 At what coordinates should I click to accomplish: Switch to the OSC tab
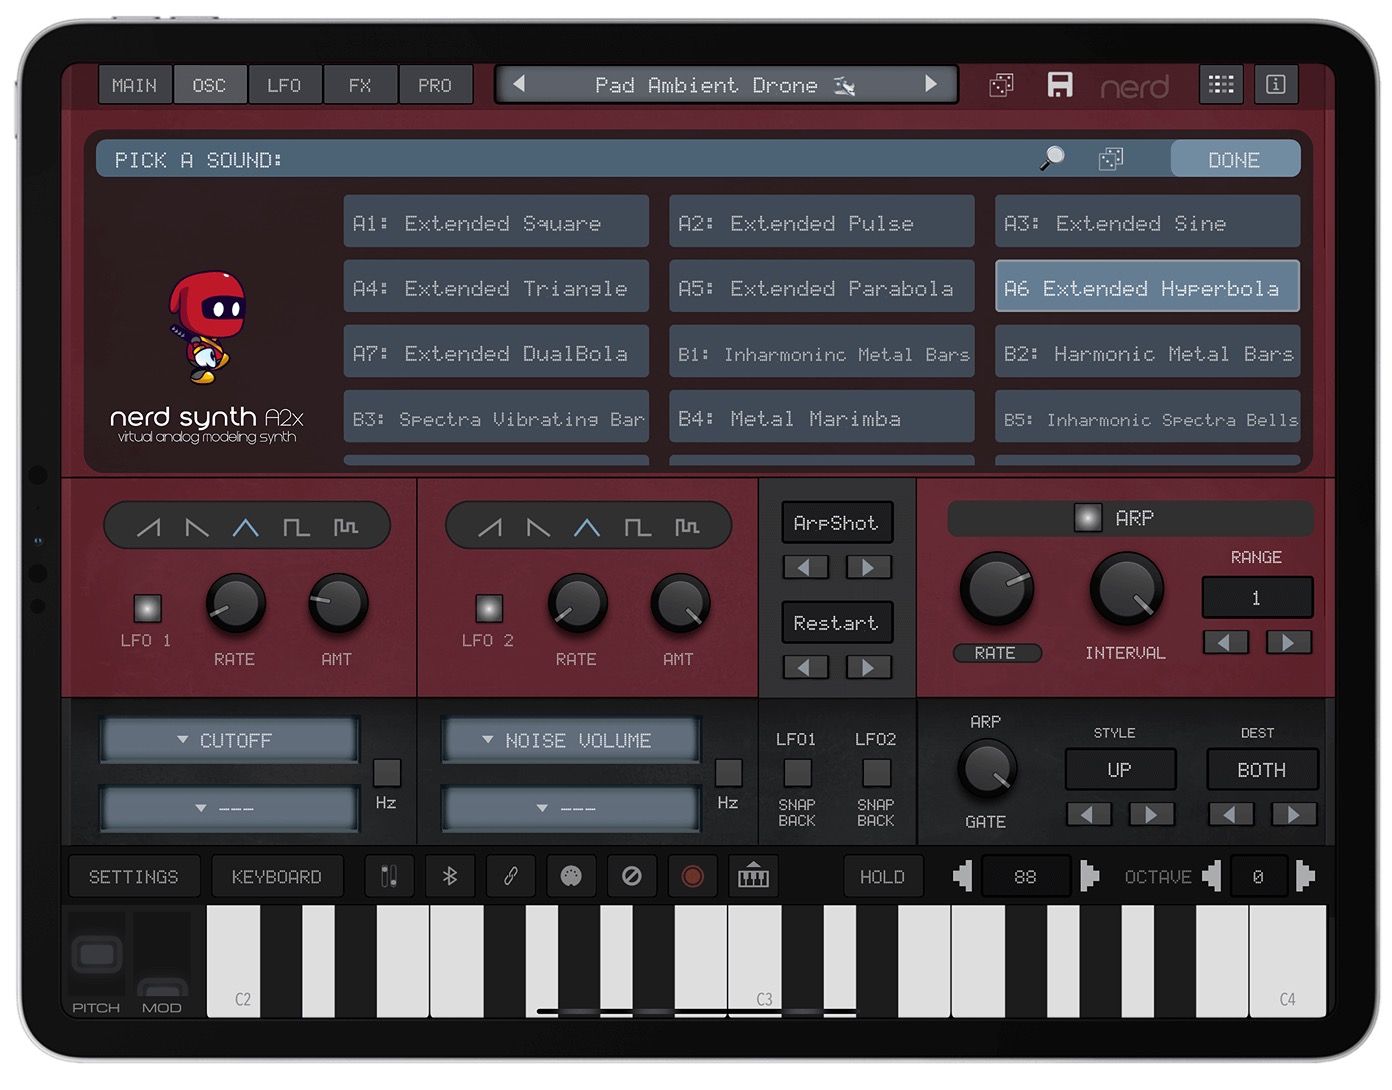(x=210, y=85)
